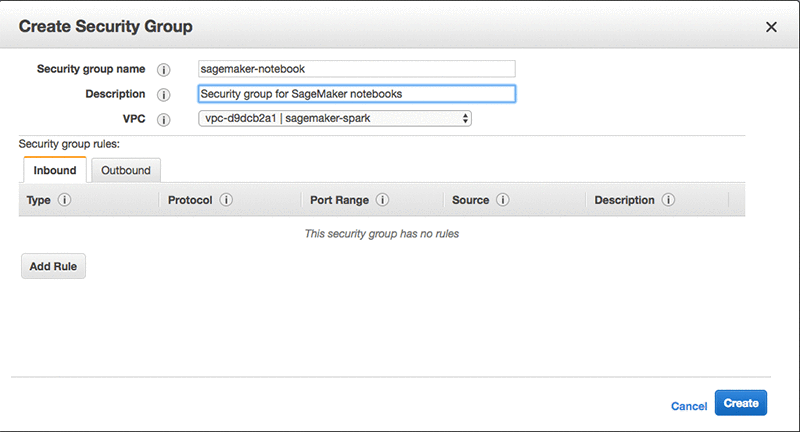
Task: Open the VPC dropdown showing vpc-d9dcb2a1
Action: click(335, 118)
